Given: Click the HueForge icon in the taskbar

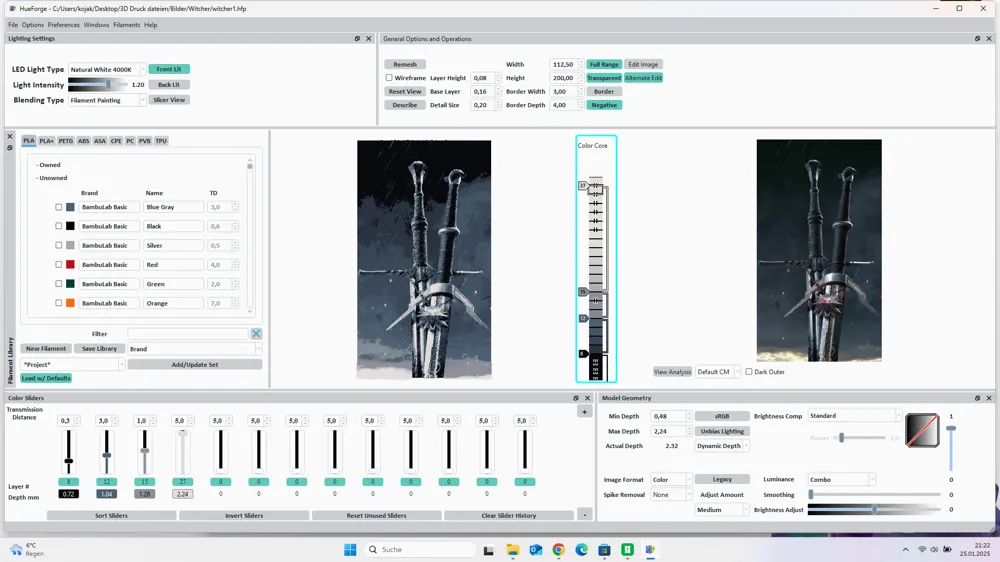Looking at the screenshot, I should [x=650, y=550].
